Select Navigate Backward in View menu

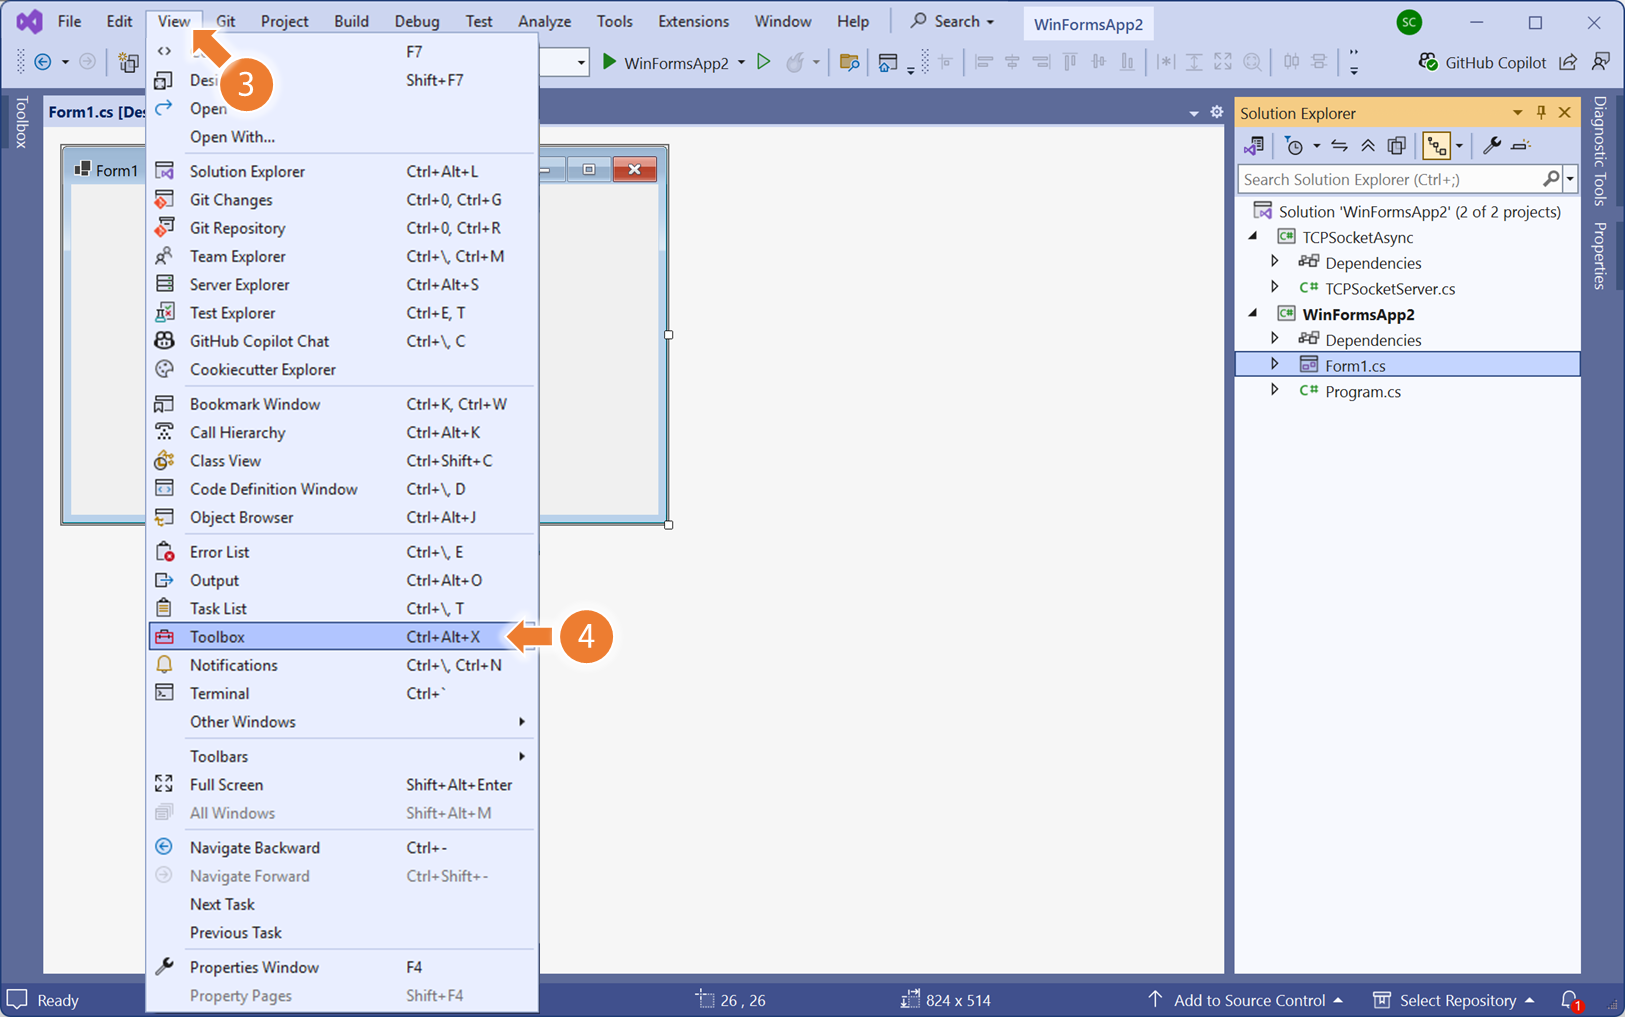coord(342,848)
